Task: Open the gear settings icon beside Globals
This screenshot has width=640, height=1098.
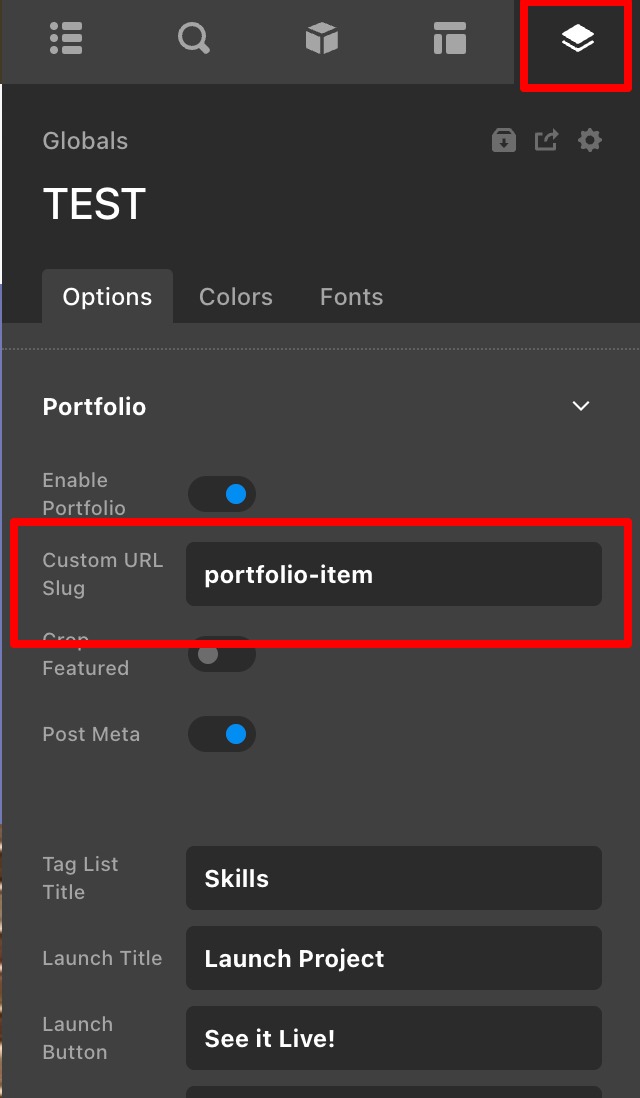Action: click(590, 141)
